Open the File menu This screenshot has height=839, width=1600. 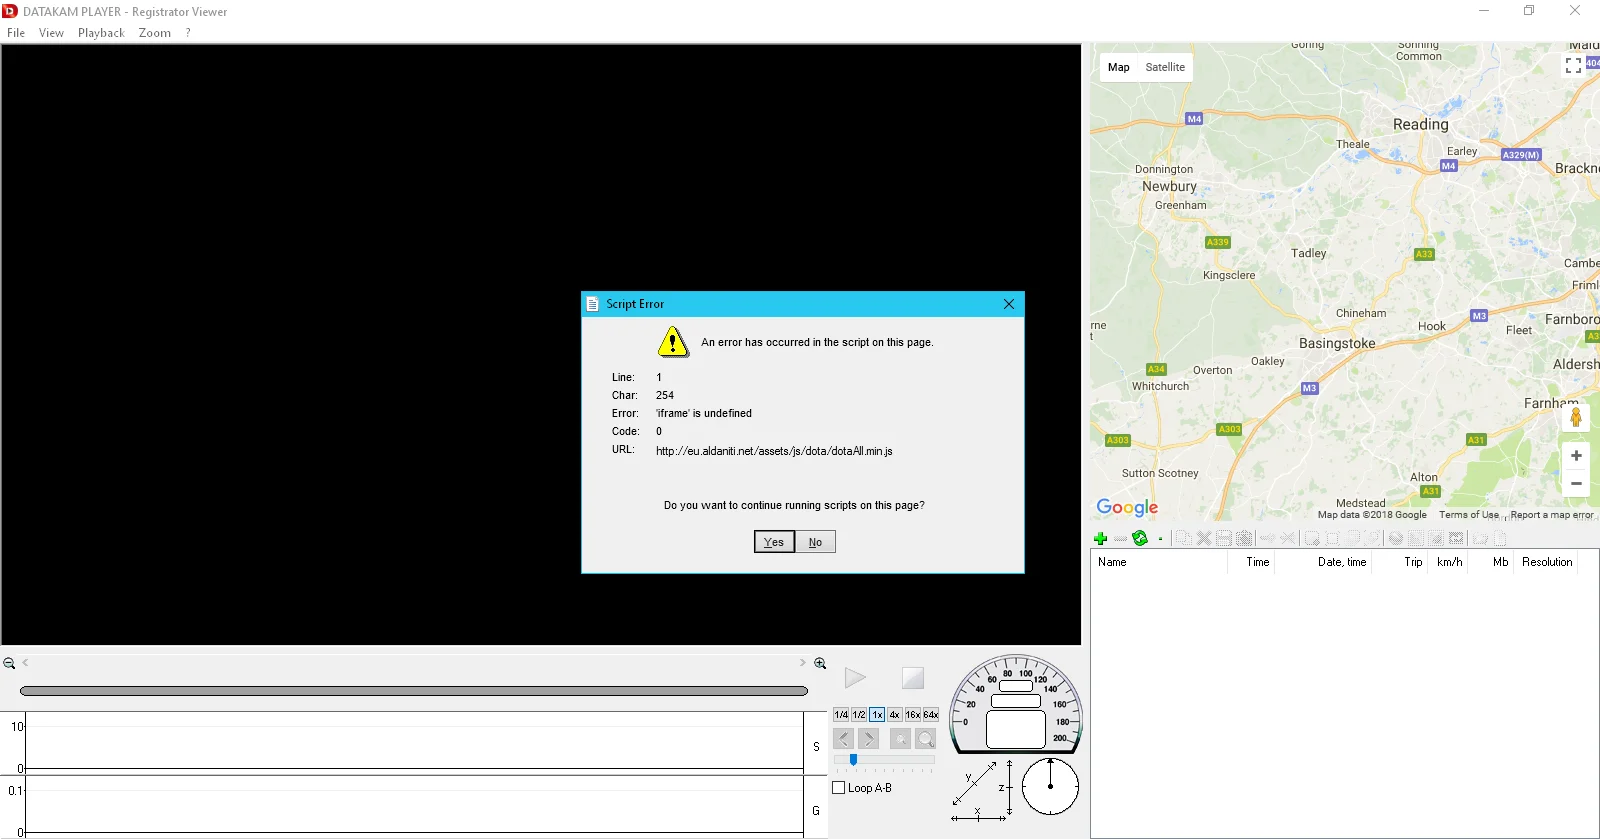(16, 33)
